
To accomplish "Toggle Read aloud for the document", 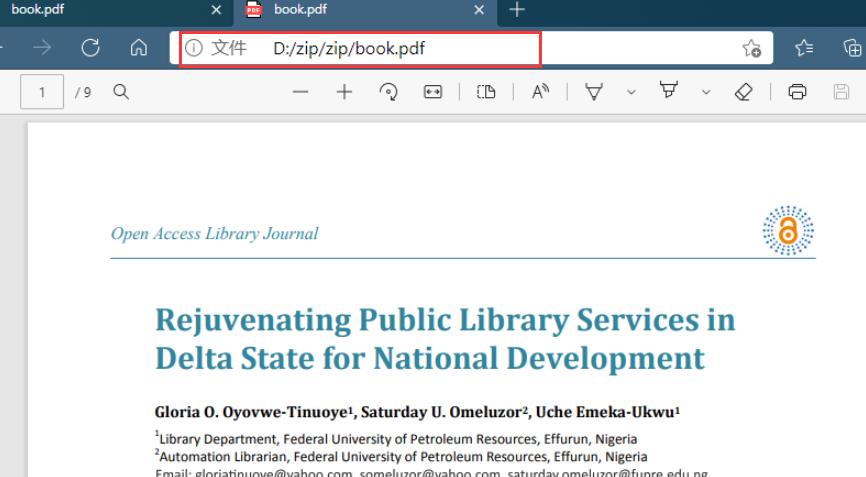I will coord(540,92).
